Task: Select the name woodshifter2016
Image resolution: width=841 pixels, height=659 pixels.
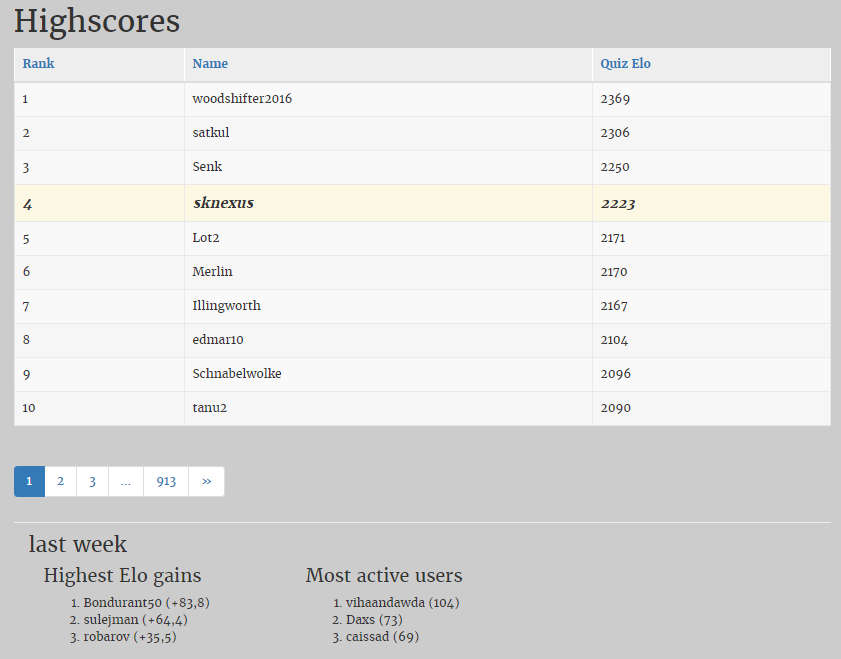Action: [x=242, y=99]
